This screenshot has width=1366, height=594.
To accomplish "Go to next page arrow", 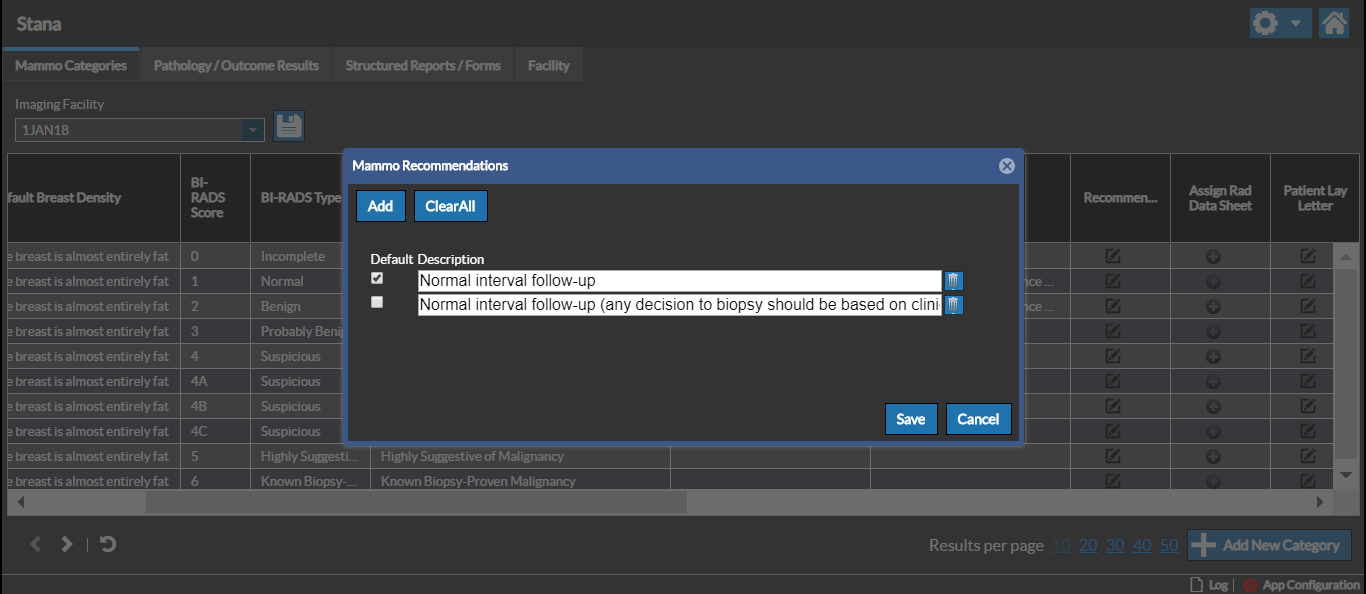I will point(67,544).
